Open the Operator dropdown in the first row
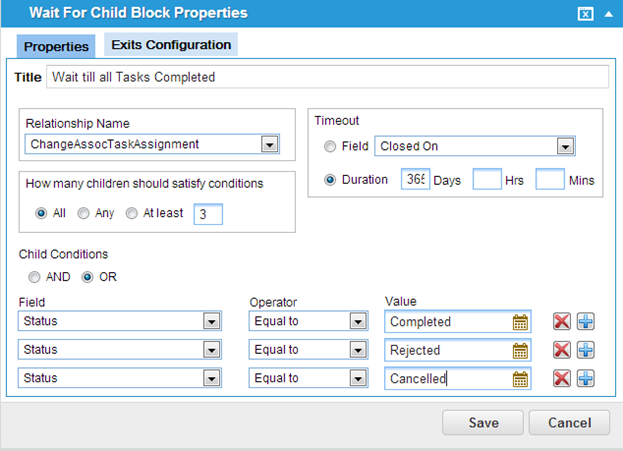Viewport: 623px width, 451px height. (x=358, y=322)
